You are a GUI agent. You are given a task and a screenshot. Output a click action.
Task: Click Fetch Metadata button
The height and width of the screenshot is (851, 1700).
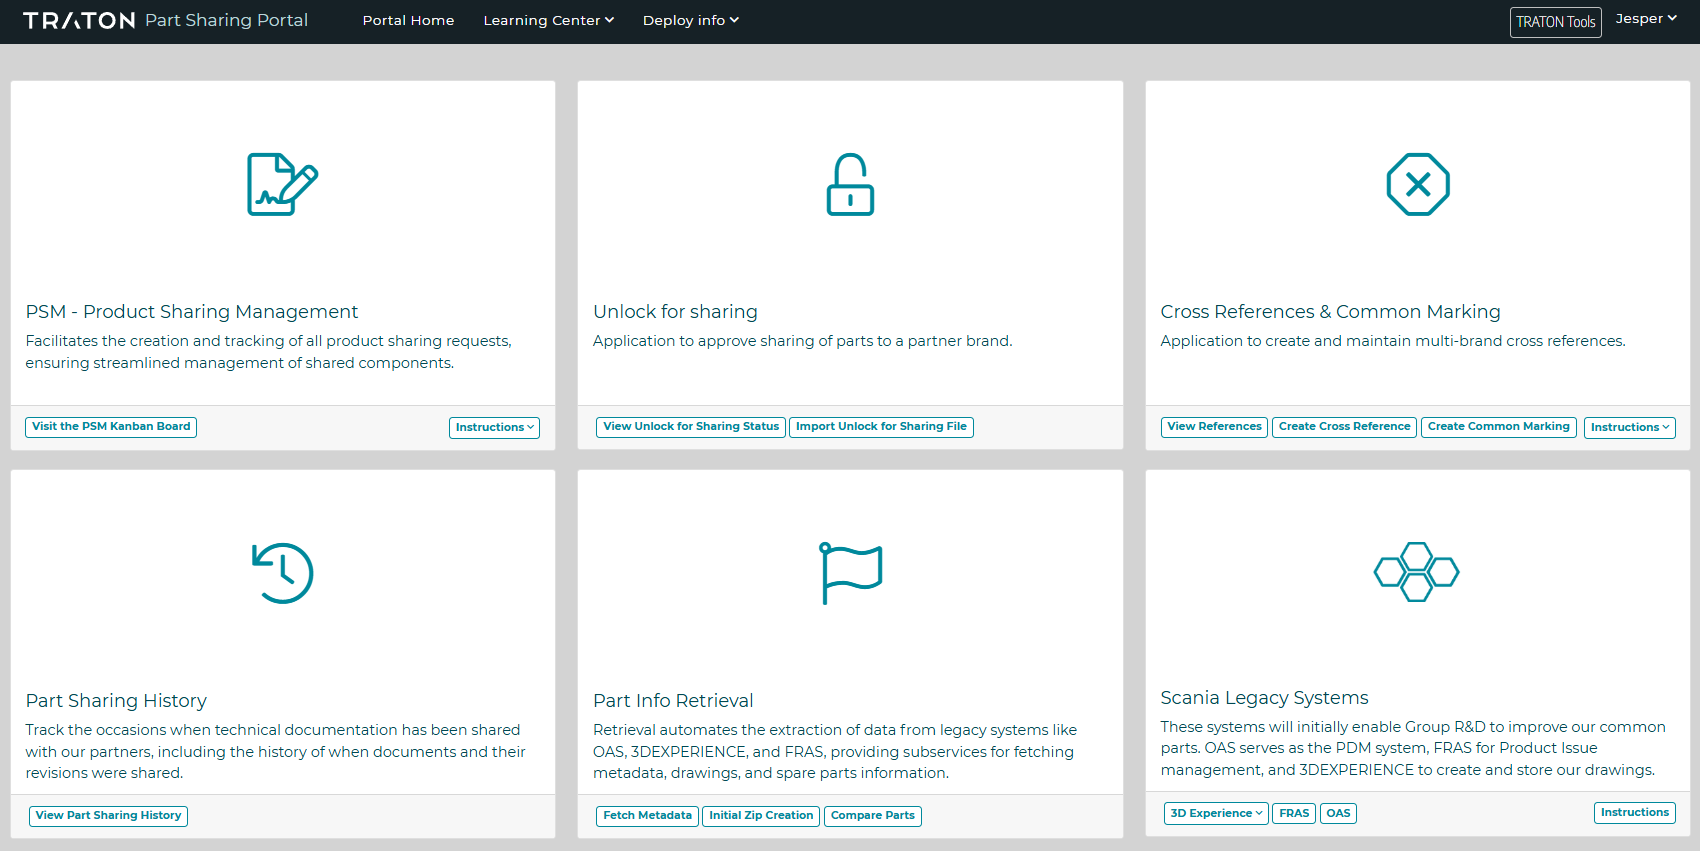647,816
